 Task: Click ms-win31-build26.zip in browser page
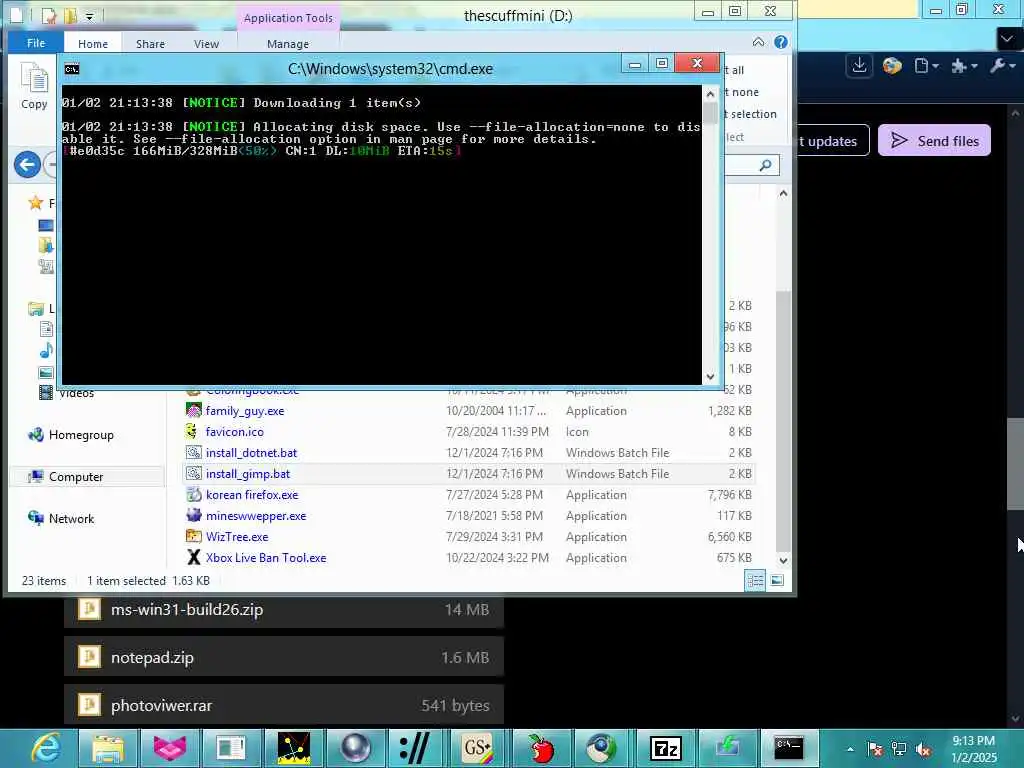[x=284, y=609]
